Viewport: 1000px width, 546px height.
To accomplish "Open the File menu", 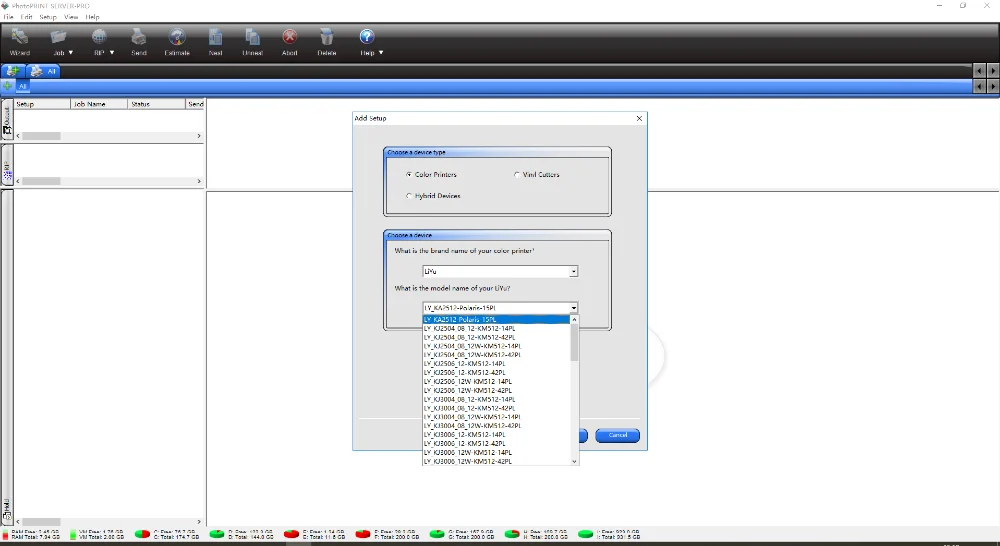I will pyautogui.click(x=8, y=17).
